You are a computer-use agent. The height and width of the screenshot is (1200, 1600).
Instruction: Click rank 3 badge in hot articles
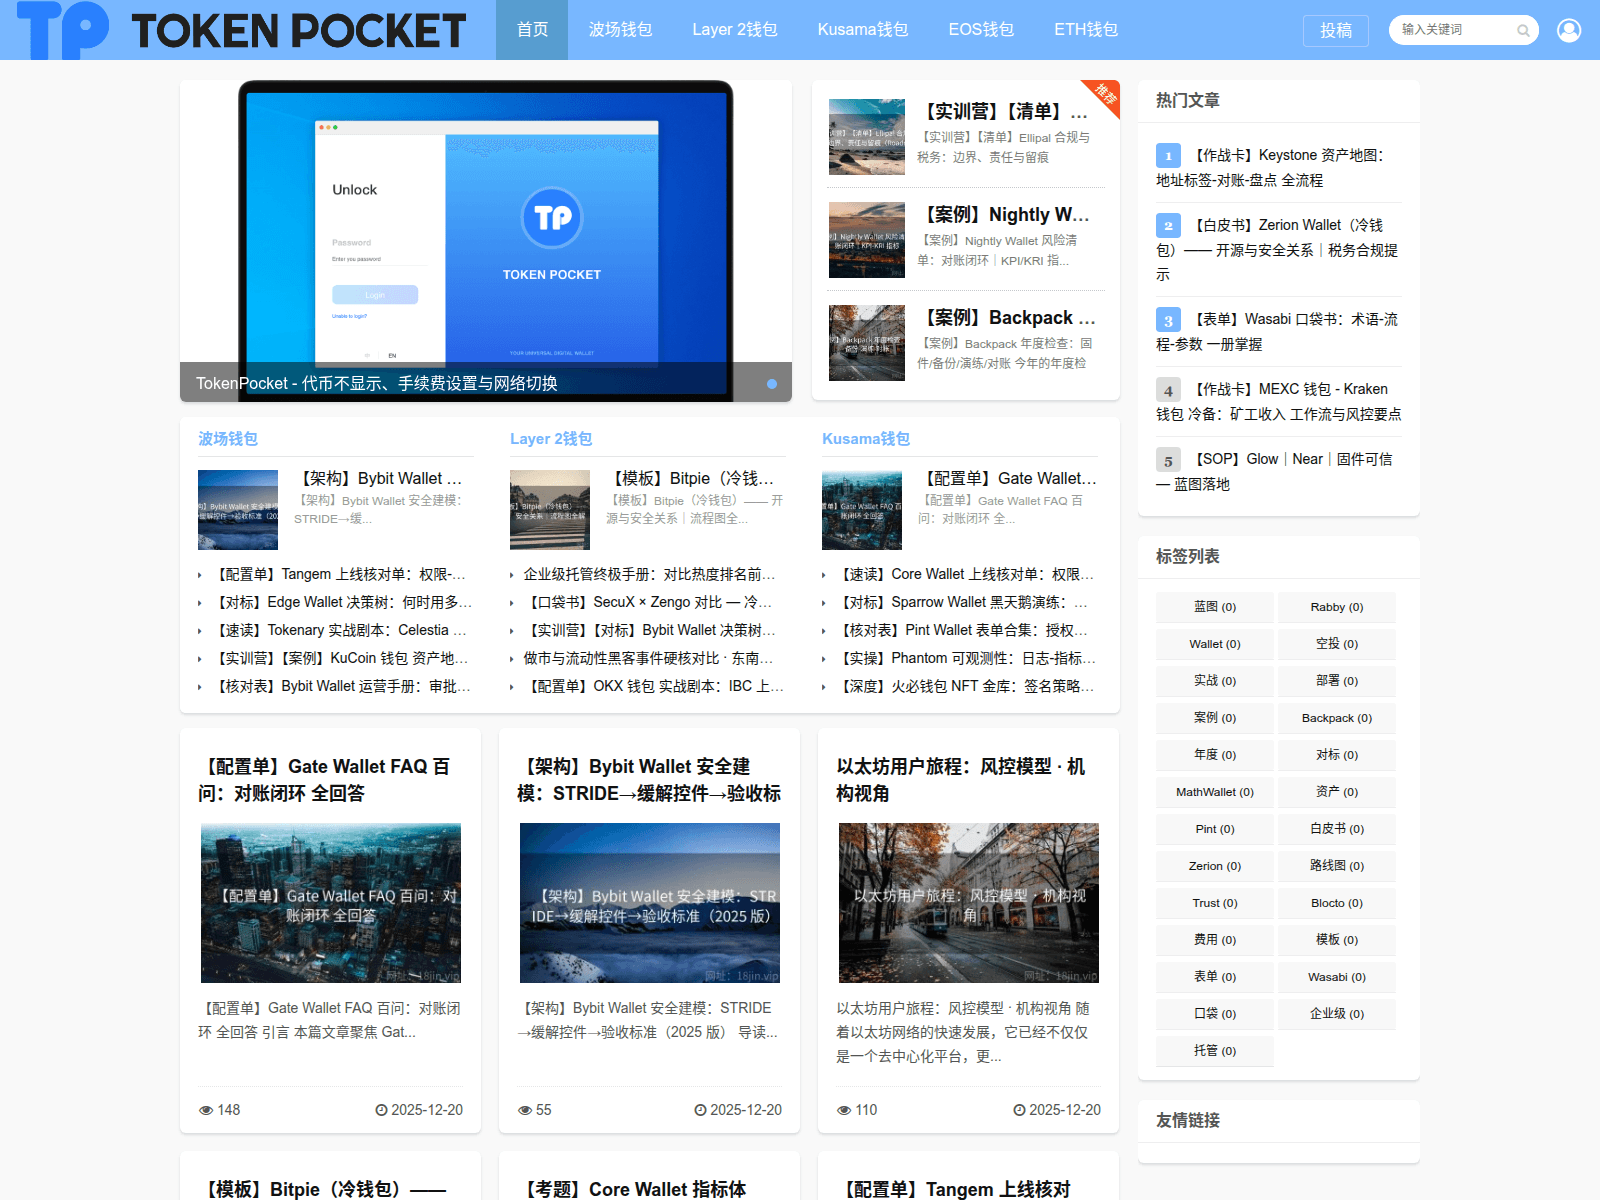pyautogui.click(x=1168, y=320)
